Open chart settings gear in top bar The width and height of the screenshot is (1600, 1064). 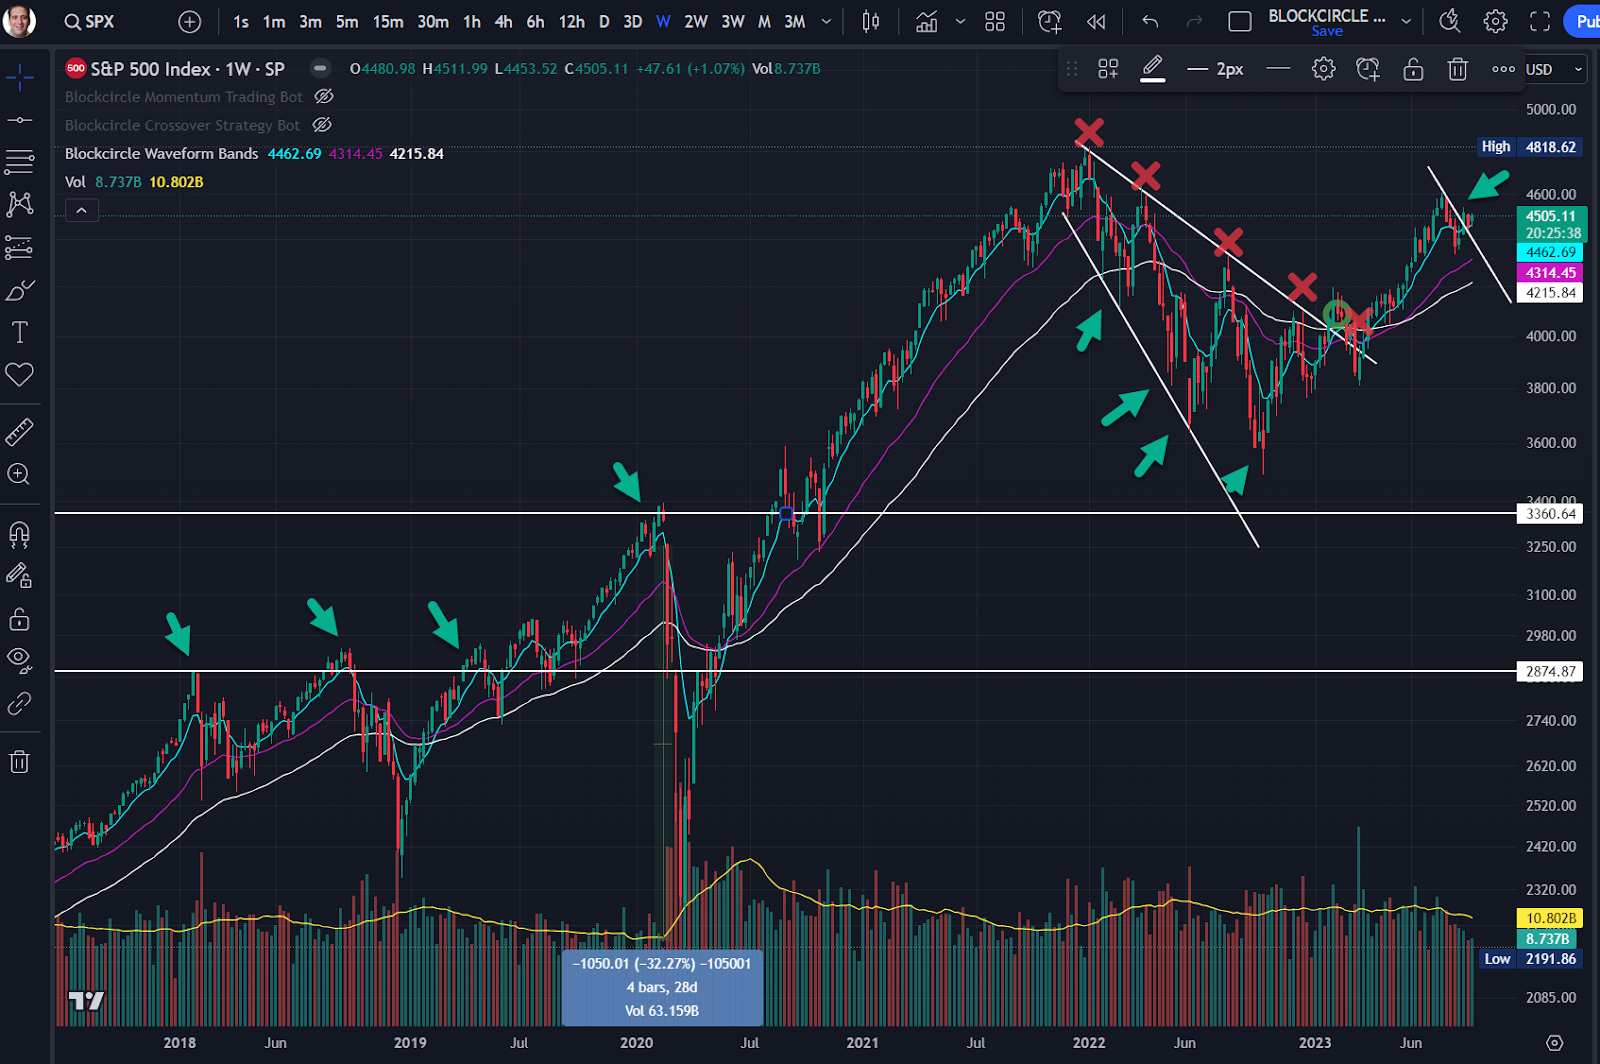click(x=1495, y=21)
